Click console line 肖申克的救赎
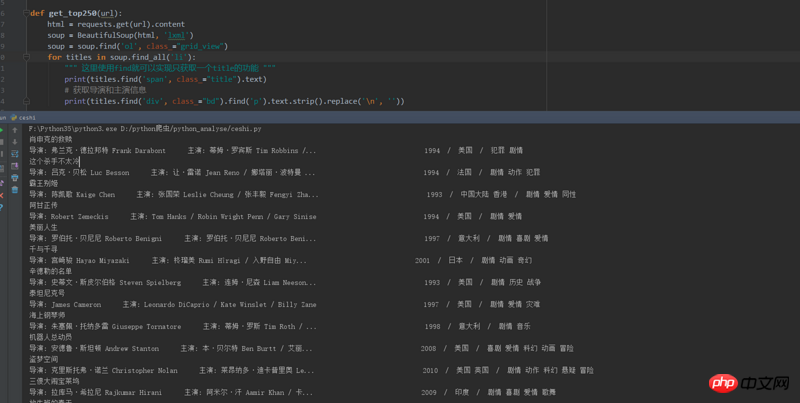The height and width of the screenshot is (403, 800). [x=50, y=139]
